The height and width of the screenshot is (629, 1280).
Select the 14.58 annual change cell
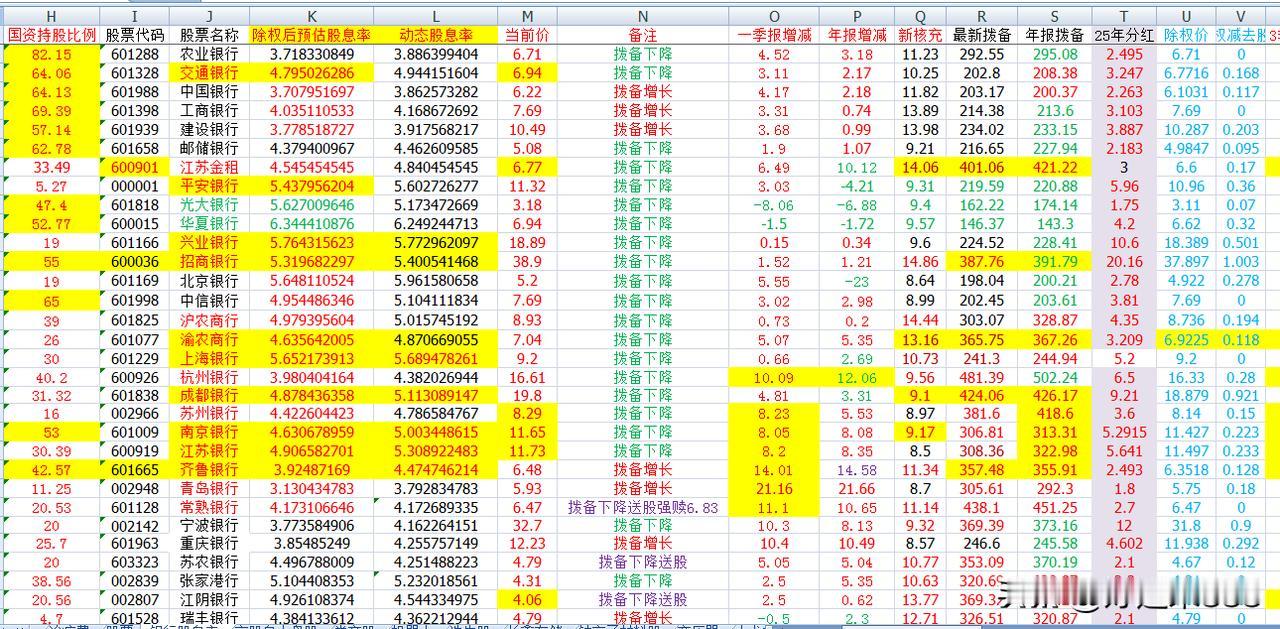(x=857, y=470)
